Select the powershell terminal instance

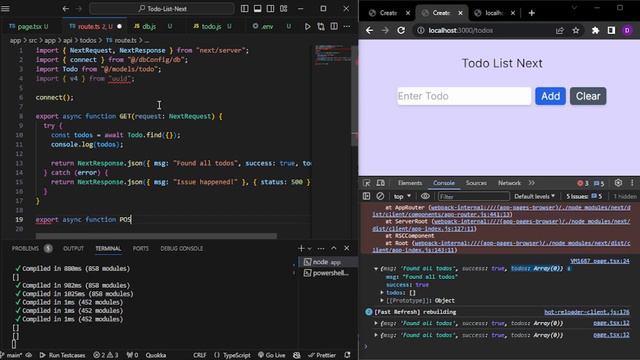tap(328, 273)
